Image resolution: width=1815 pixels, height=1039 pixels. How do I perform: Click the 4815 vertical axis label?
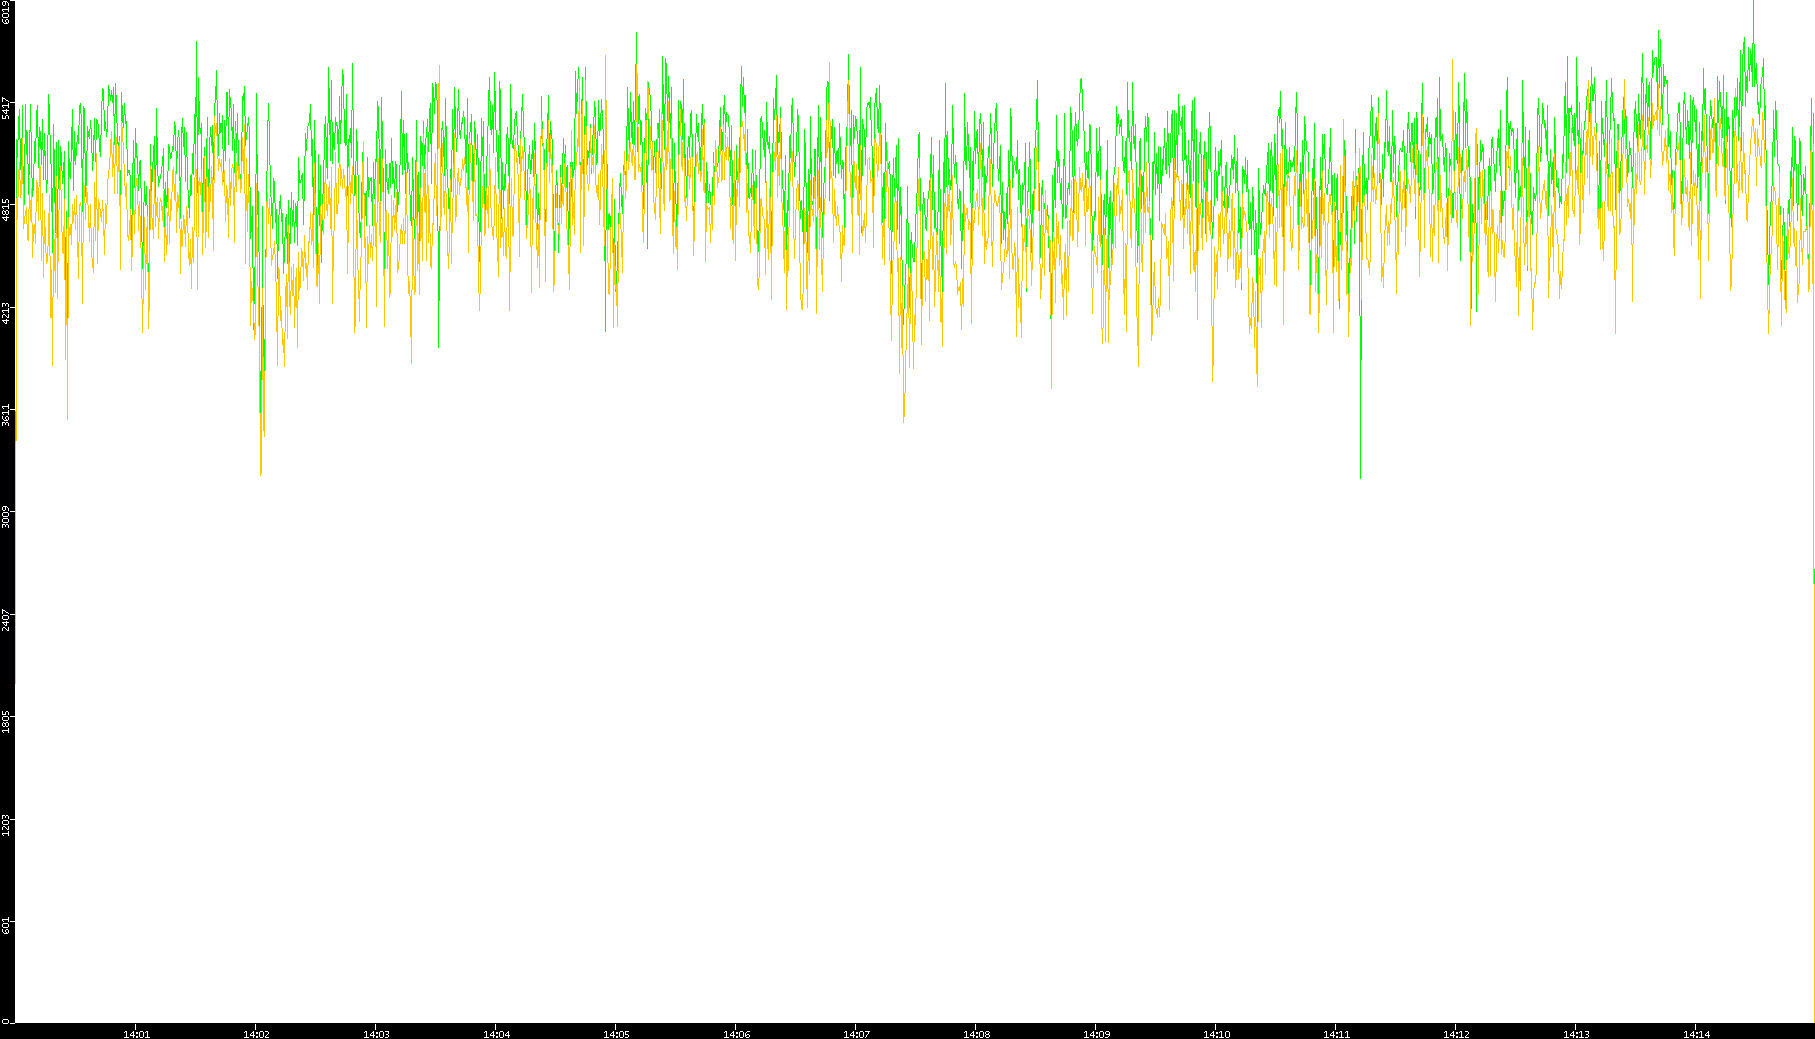pyautogui.click(x=7, y=210)
